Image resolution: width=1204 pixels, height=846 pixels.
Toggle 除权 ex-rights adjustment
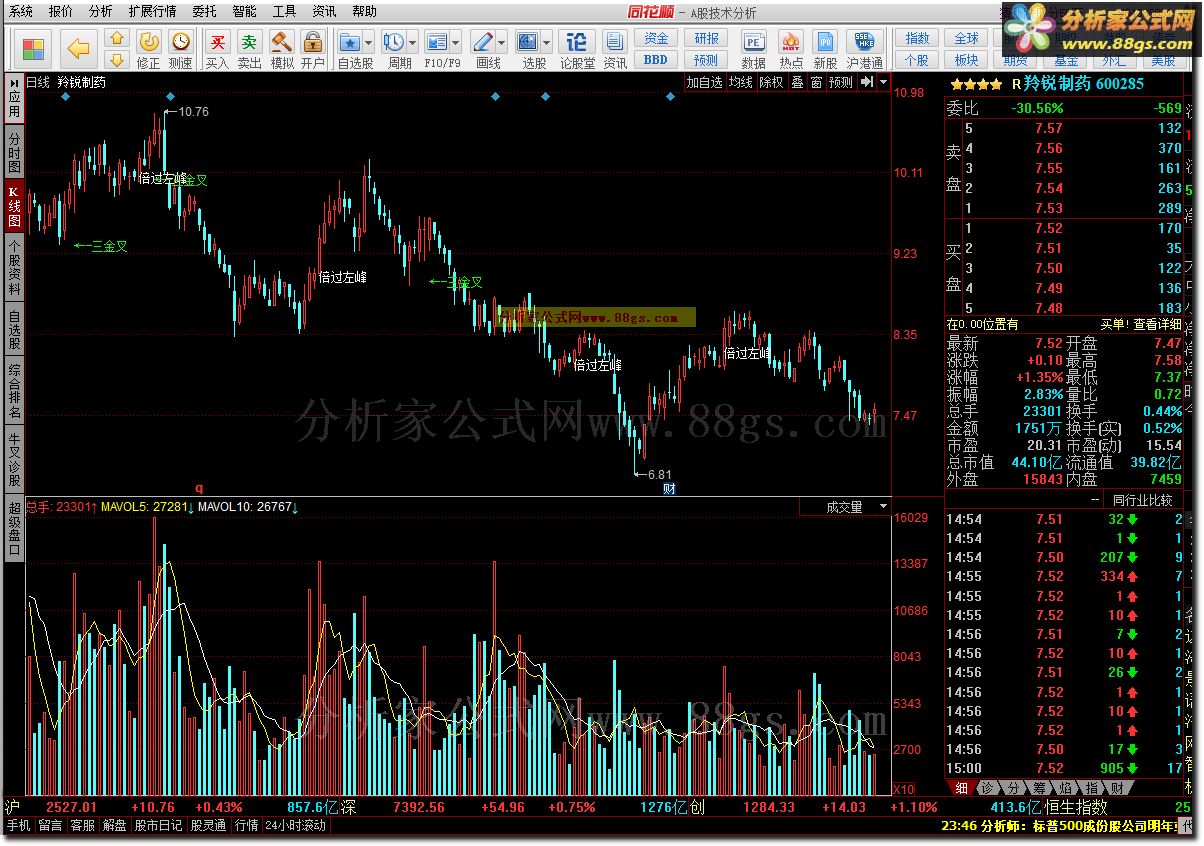click(771, 82)
